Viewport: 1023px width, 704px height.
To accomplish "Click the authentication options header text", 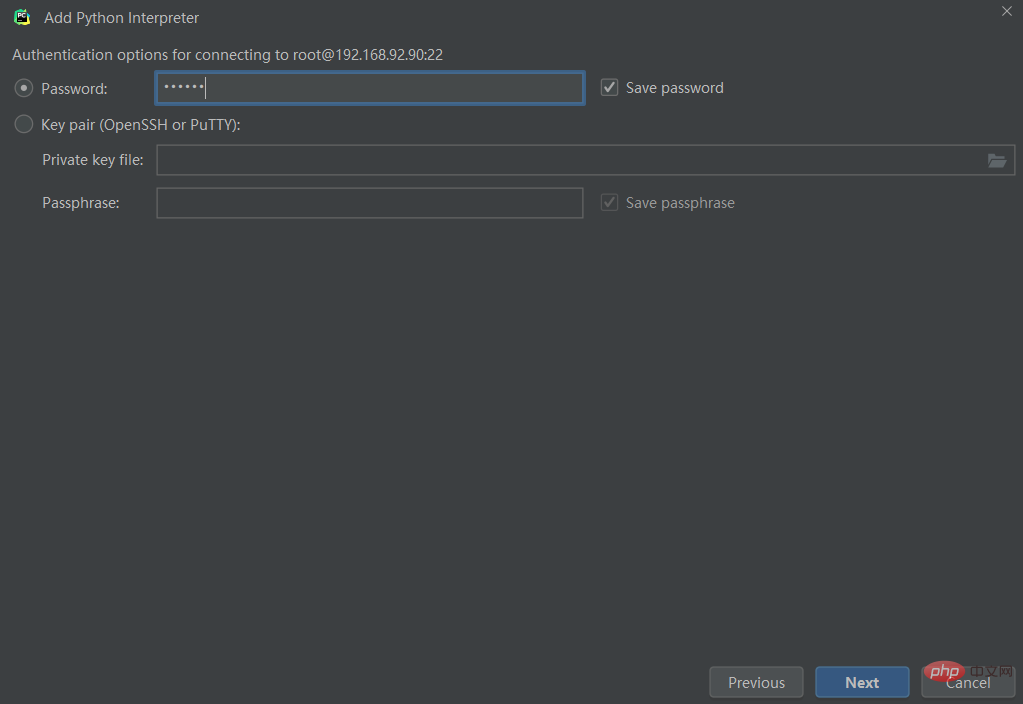I will 228,55.
